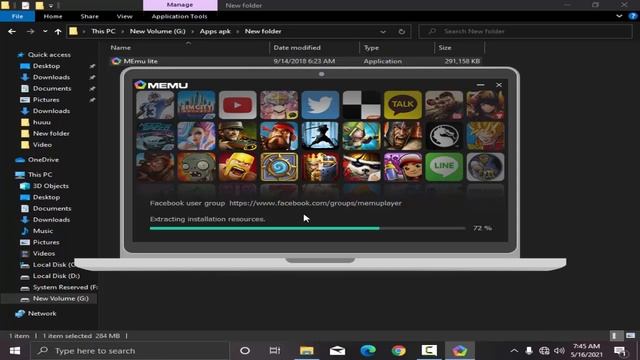This screenshot has height=360, width=640.
Task: Close the MEmu installer window
Action: click(x=499, y=85)
